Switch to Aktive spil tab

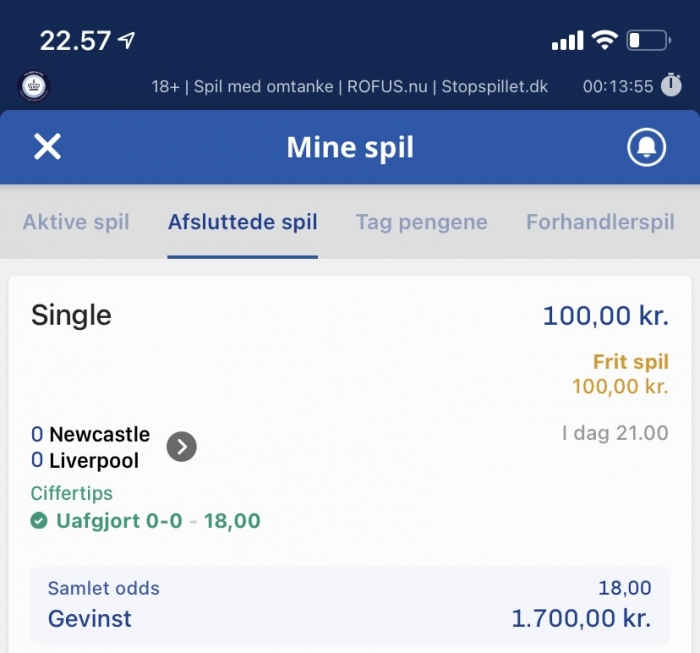click(76, 222)
